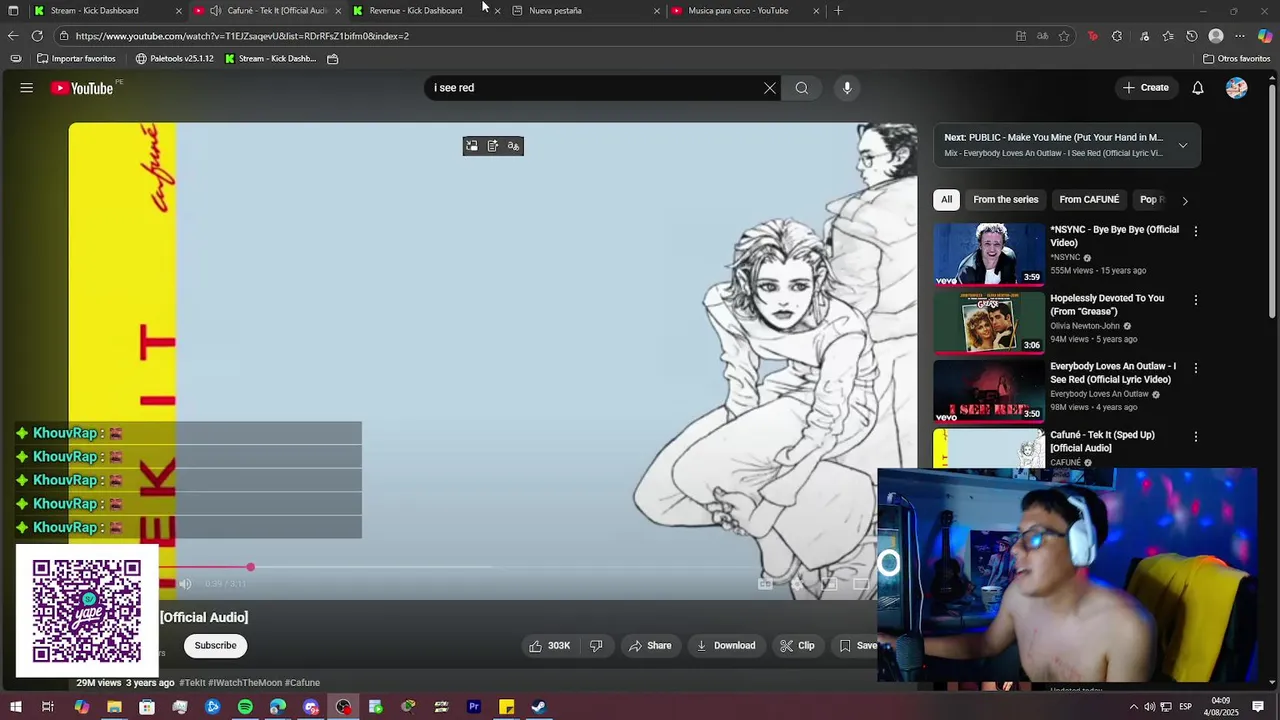Click the #TekIt hashtag link

pyautogui.click(x=192, y=683)
